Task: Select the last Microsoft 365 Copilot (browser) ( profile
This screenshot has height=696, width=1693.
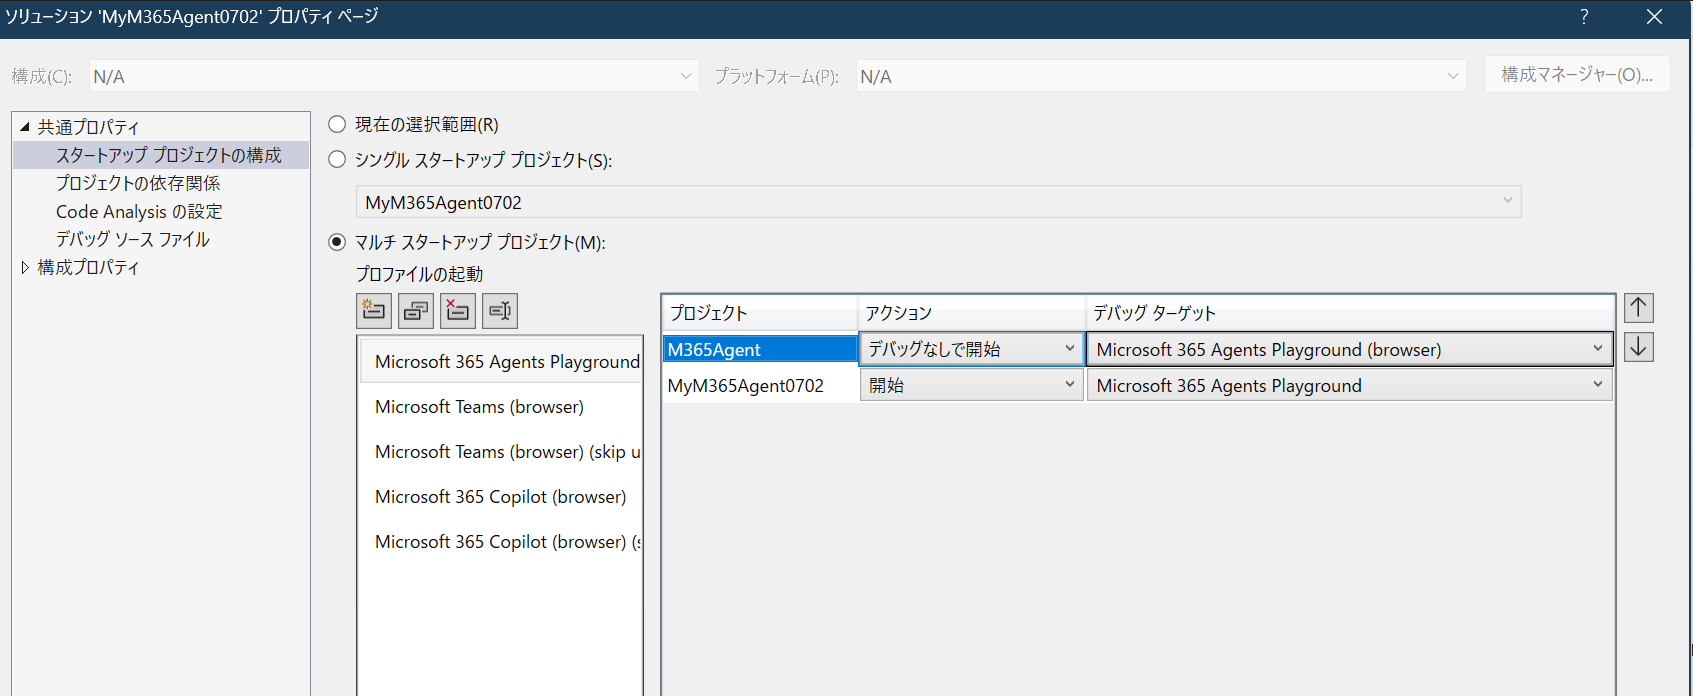Action: (x=500, y=541)
